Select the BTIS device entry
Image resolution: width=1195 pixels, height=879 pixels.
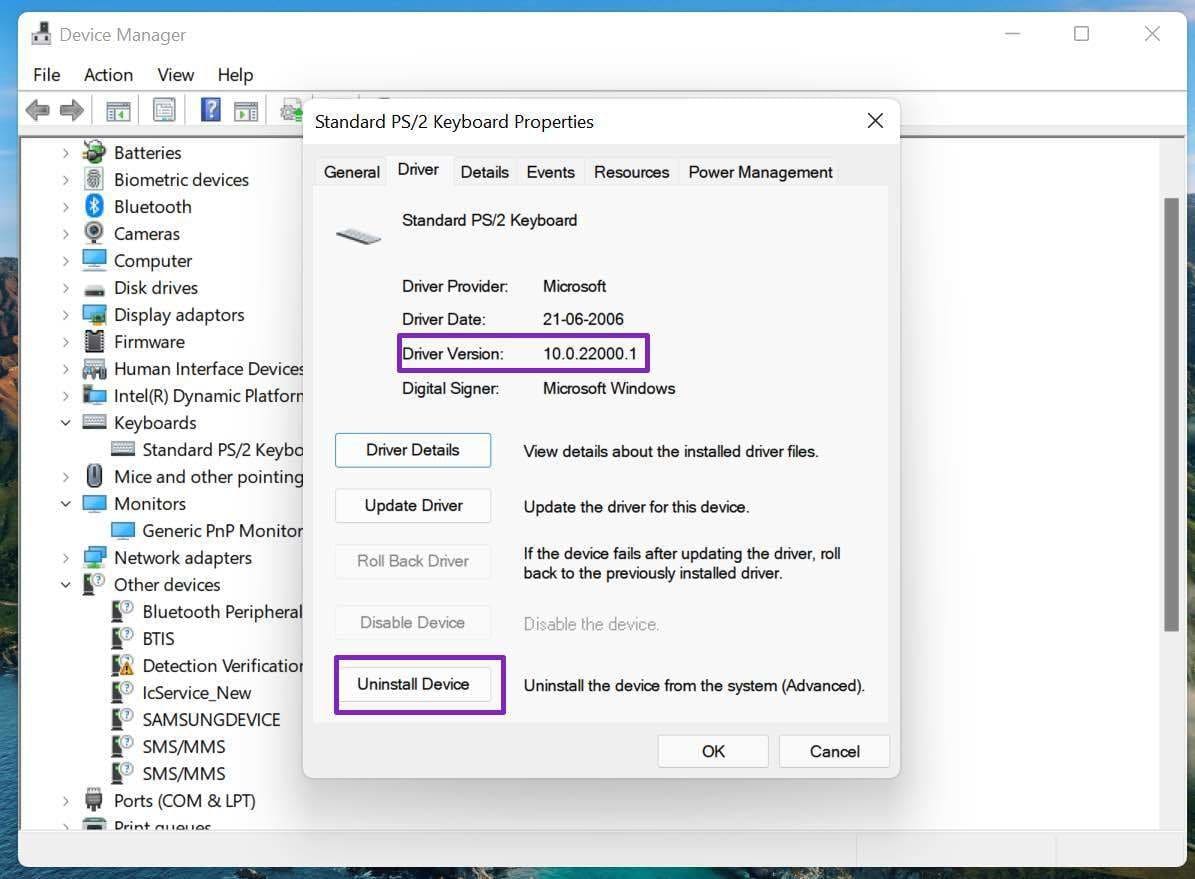point(158,639)
